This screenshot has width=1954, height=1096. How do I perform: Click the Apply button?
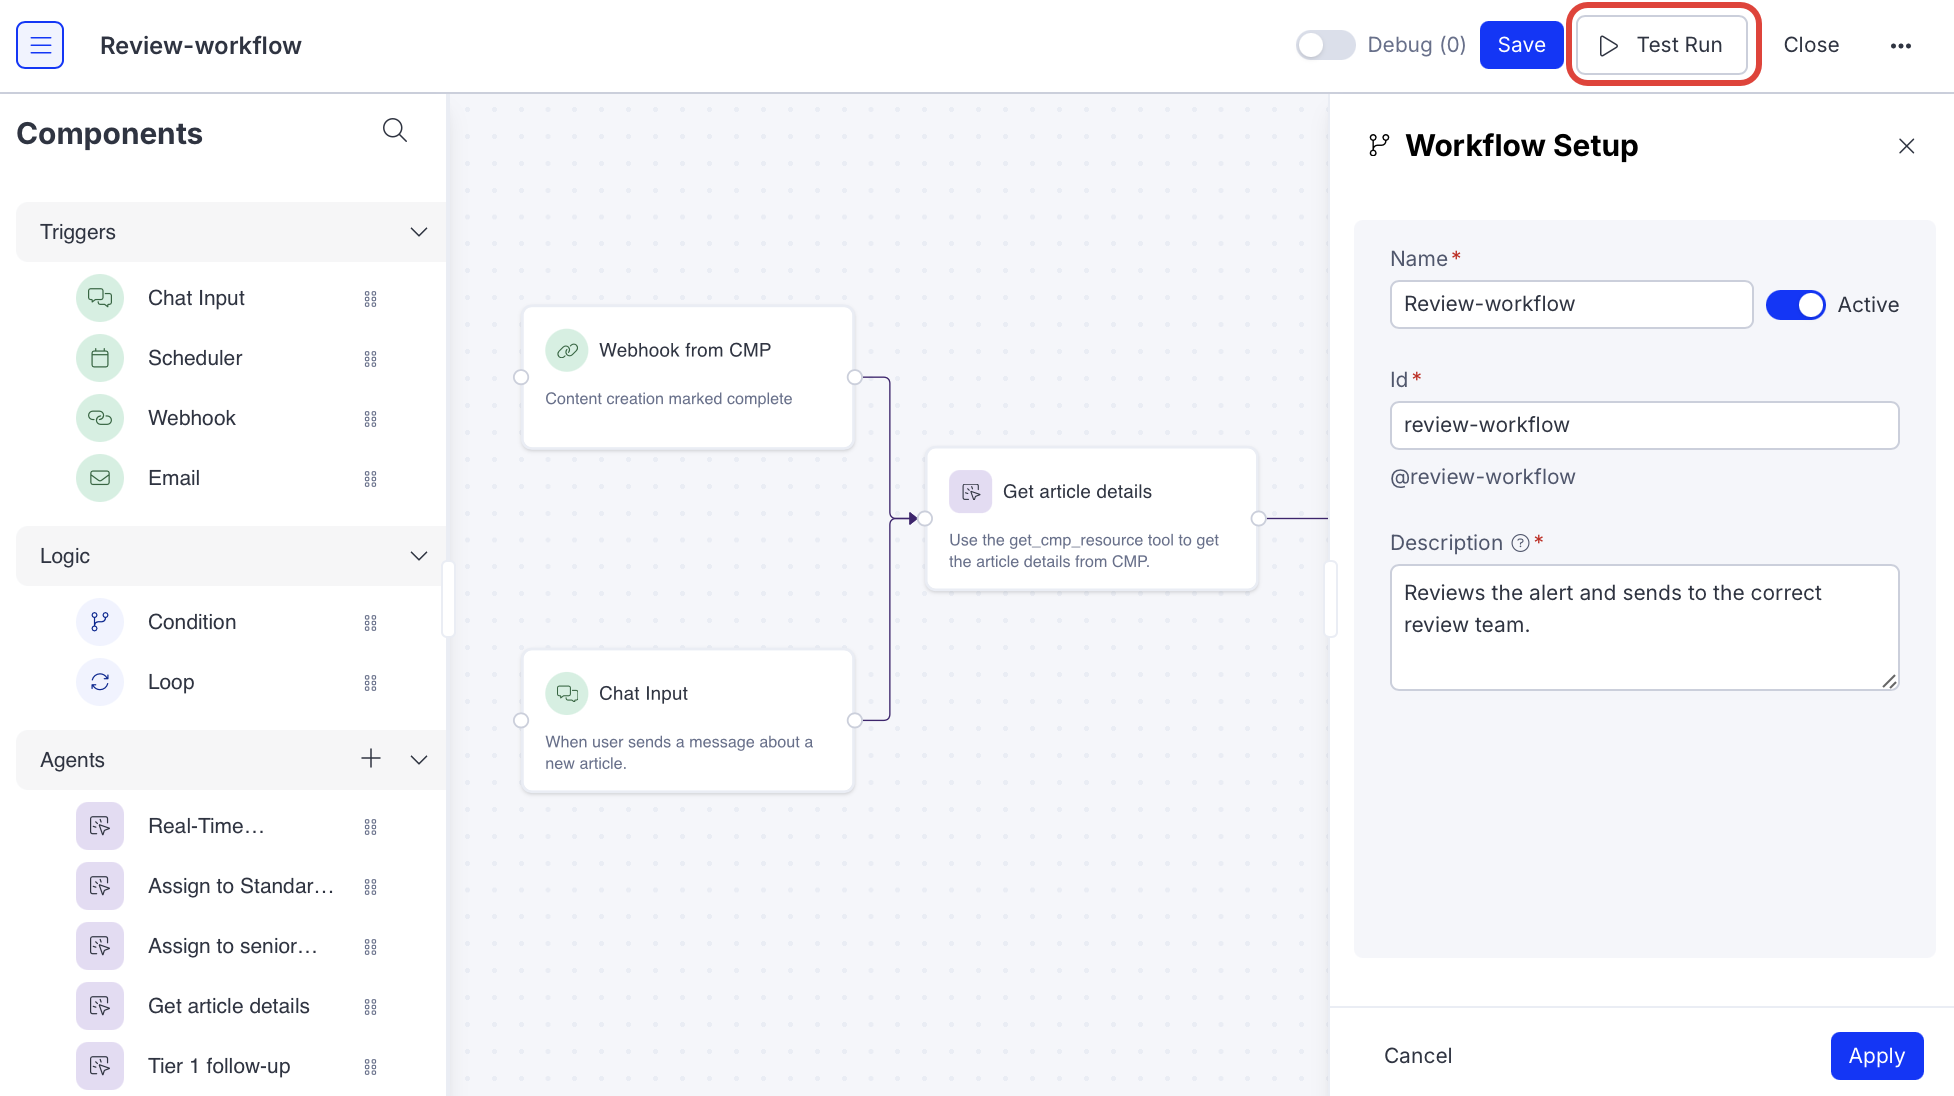point(1876,1056)
